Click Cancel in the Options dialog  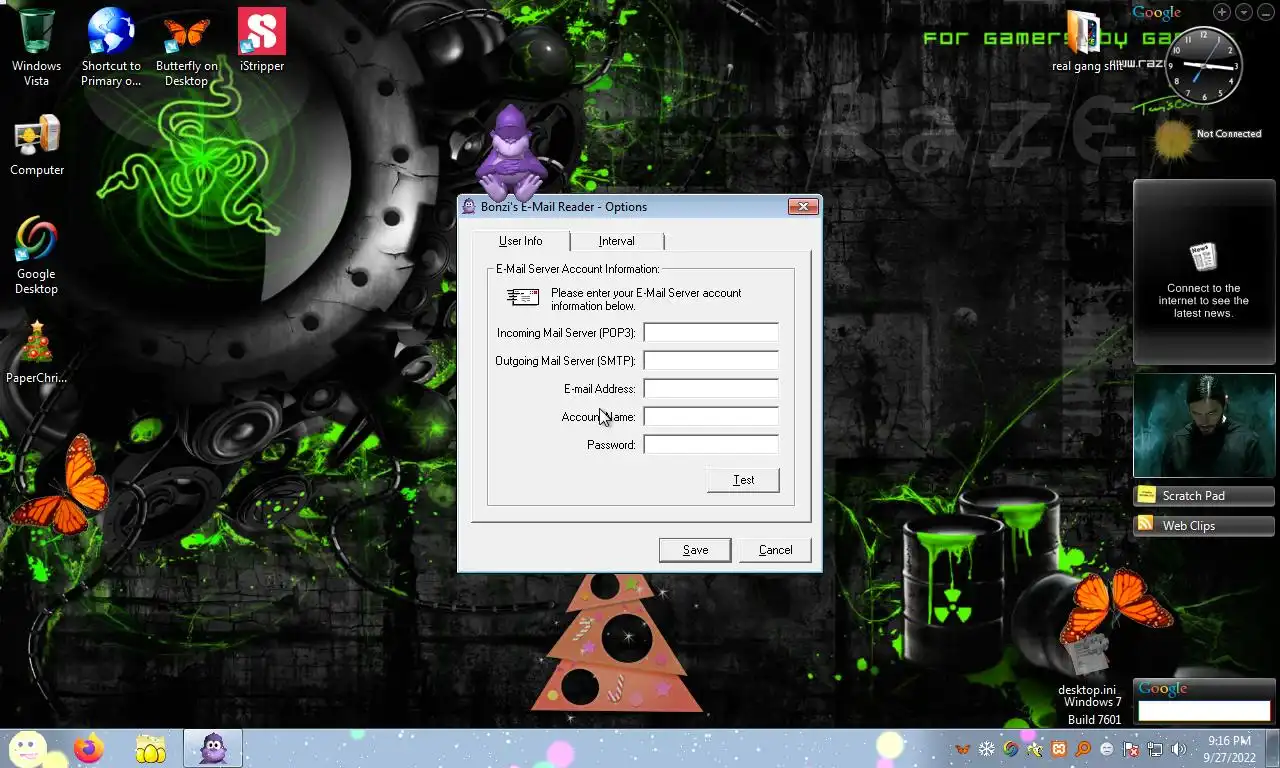tap(775, 550)
